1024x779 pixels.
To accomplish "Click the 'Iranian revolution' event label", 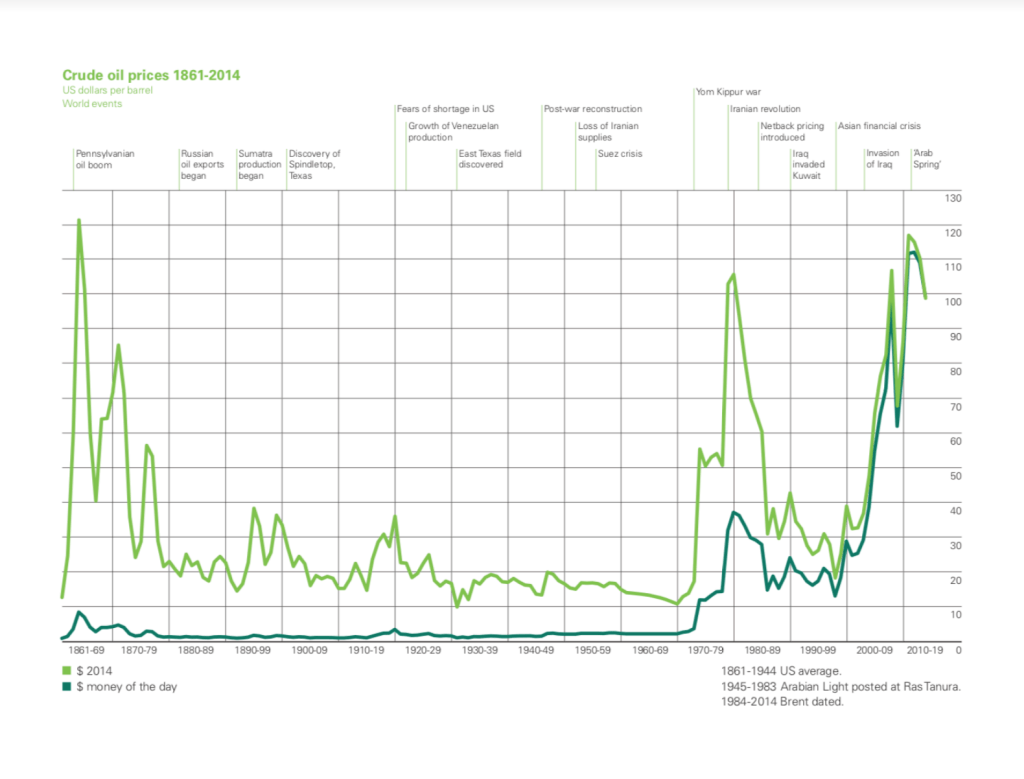I will pos(765,108).
